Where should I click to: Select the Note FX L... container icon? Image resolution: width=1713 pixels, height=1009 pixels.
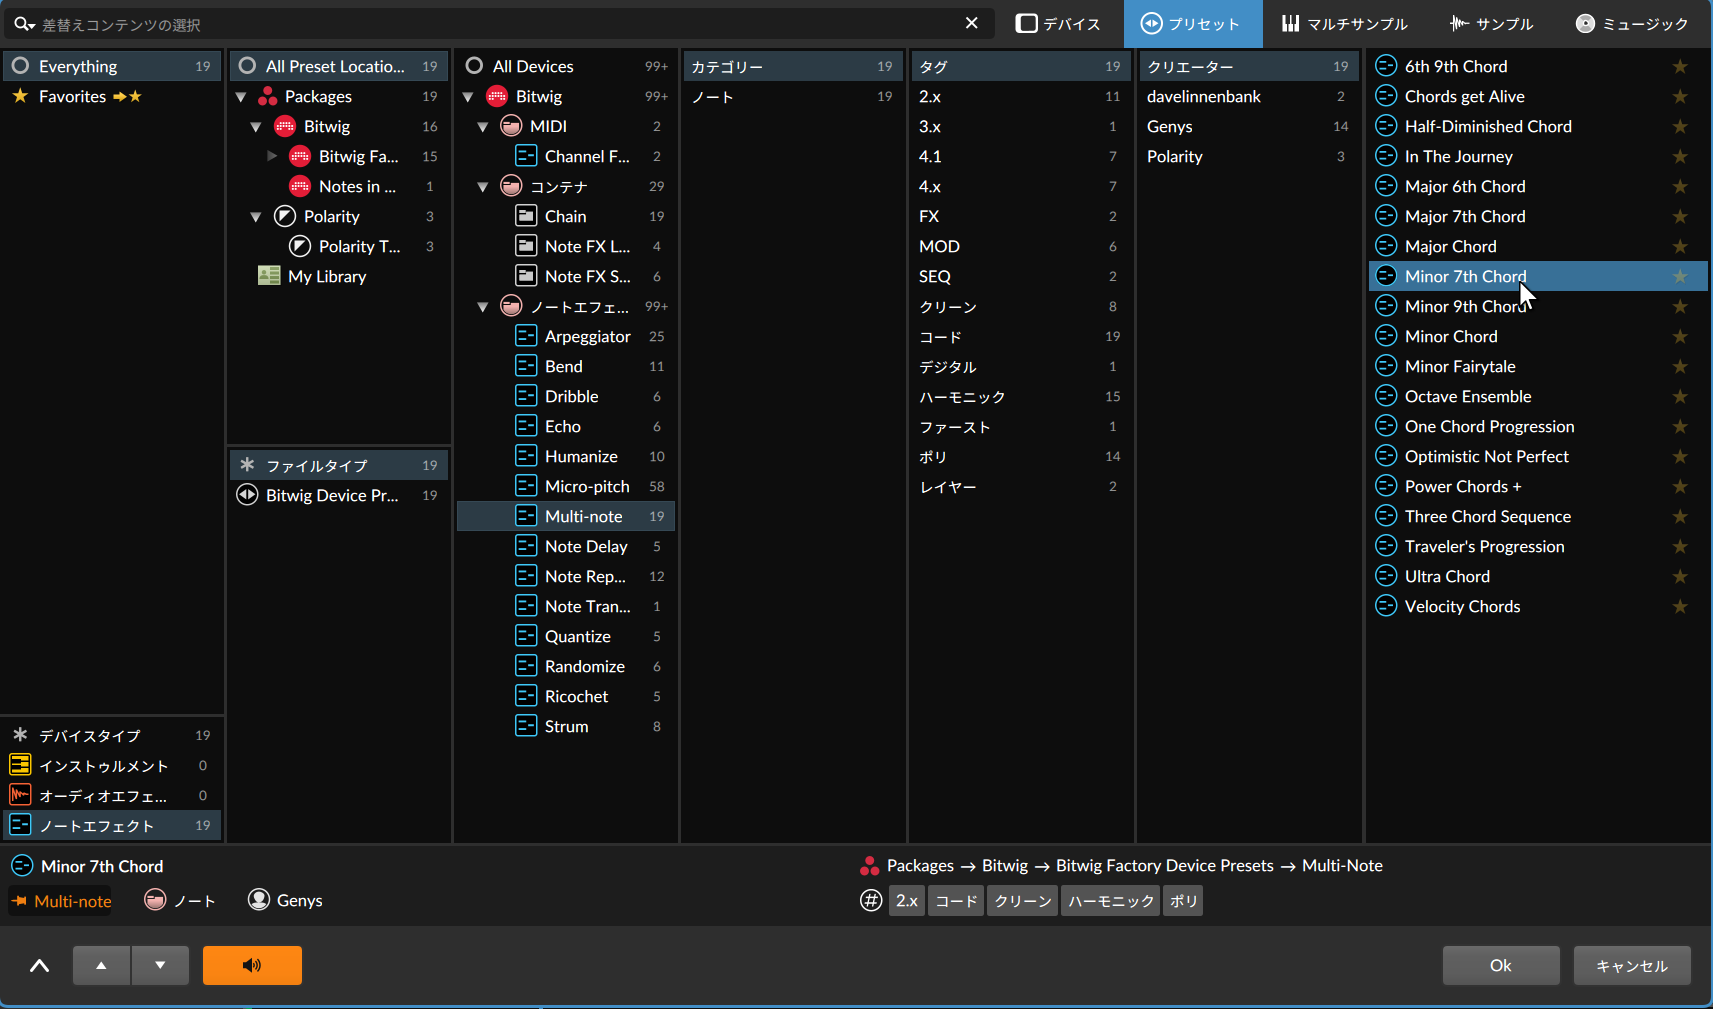click(x=526, y=246)
